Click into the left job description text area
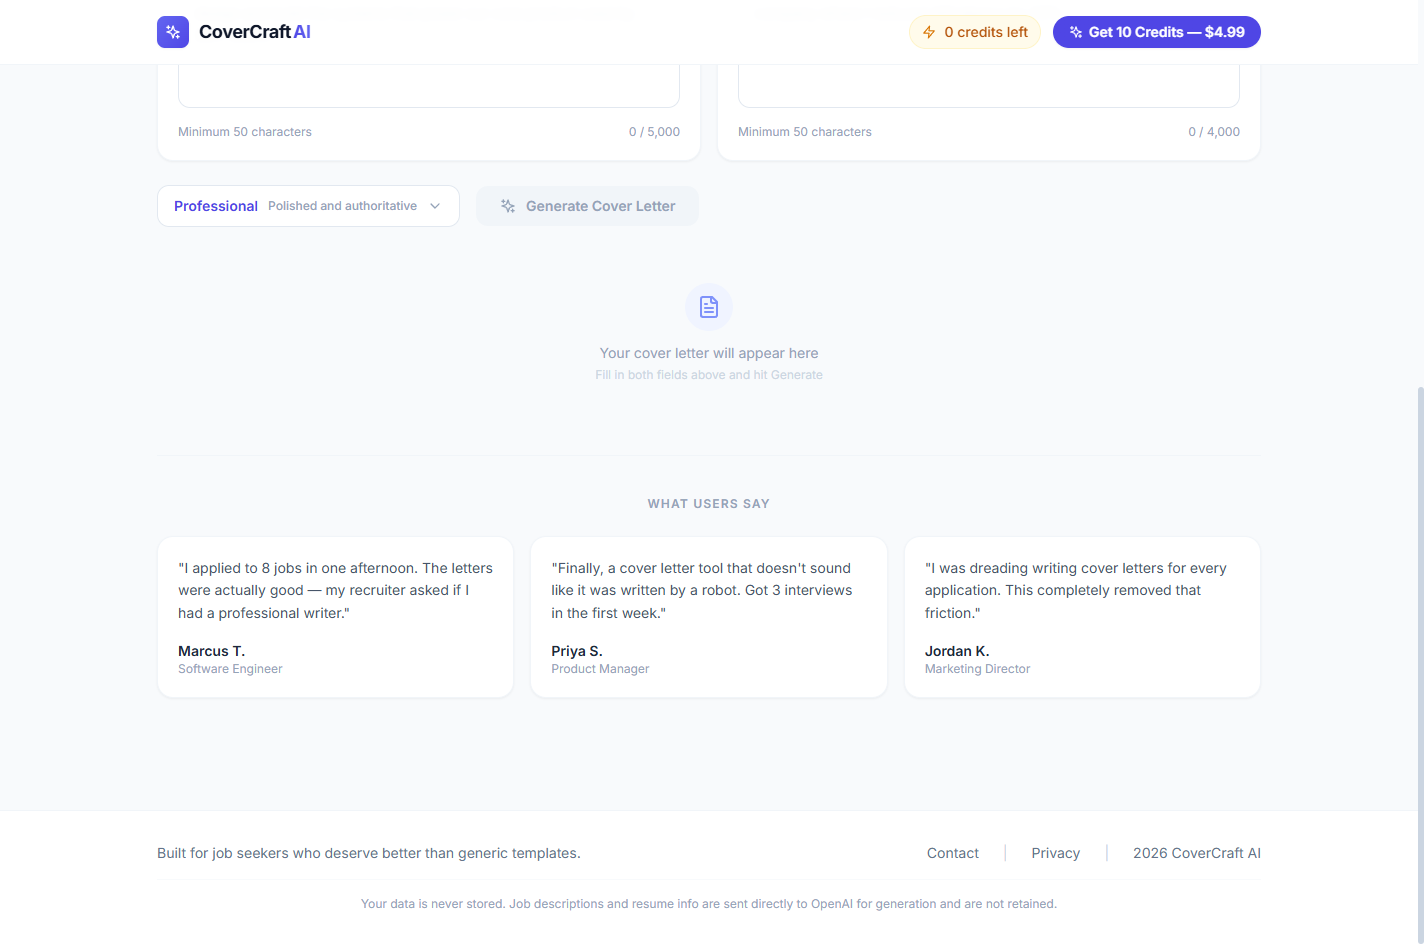The width and height of the screenshot is (1424, 944). (x=429, y=87)
